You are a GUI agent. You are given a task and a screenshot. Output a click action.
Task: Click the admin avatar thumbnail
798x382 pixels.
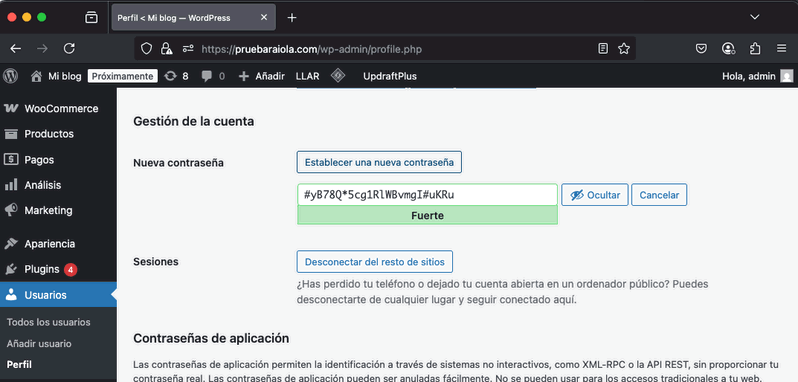[787, 76]
